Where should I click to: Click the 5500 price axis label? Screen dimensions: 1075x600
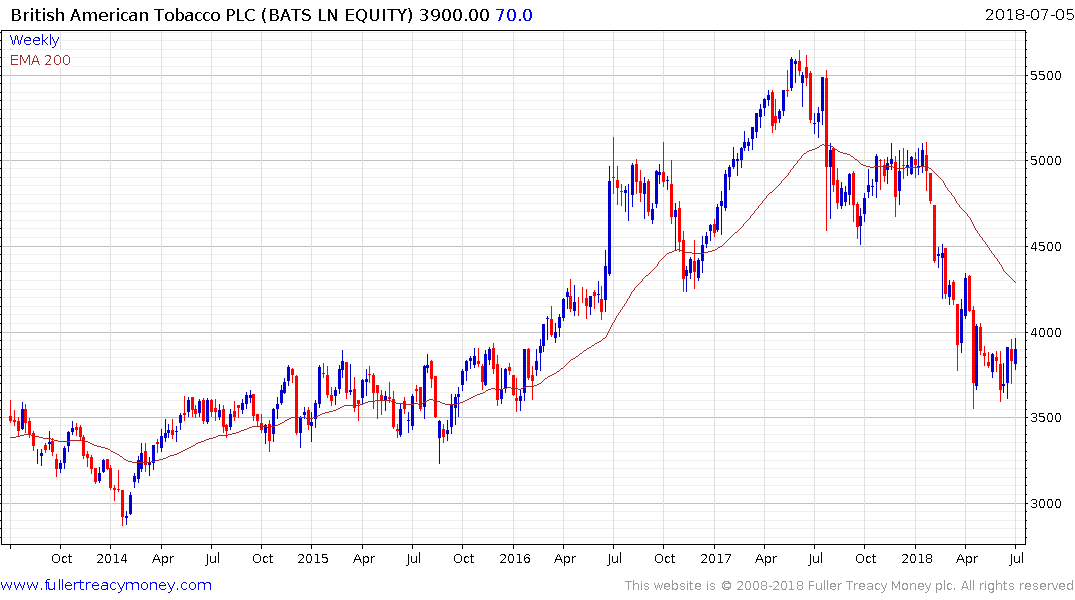1046,75
